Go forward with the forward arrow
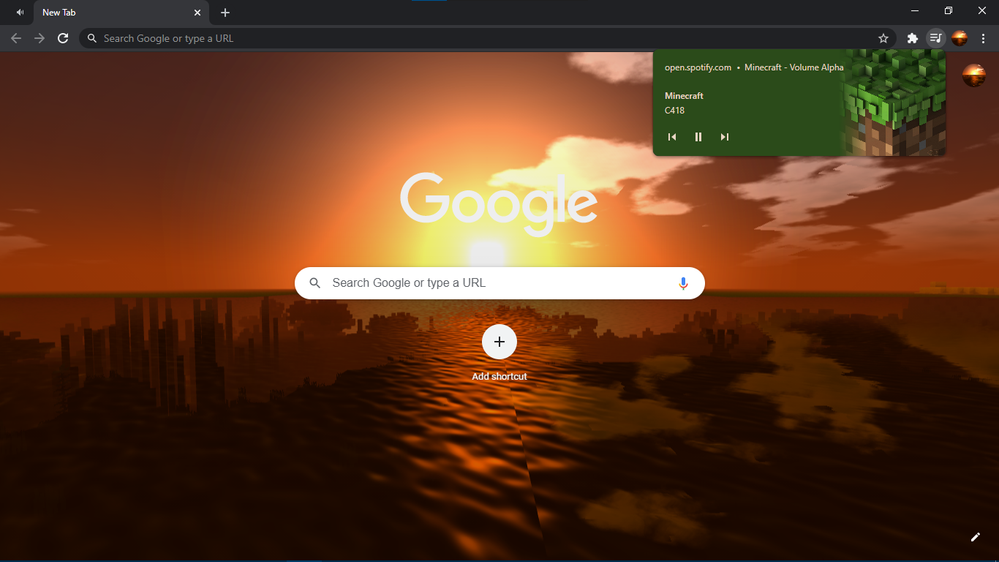Viewport: 999px width, 562px height. coord(40,38)
